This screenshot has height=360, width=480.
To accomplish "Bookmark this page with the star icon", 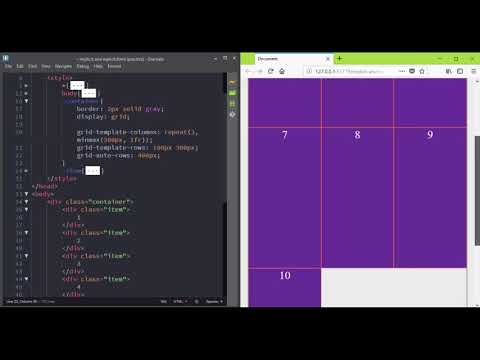I will 422,71.
